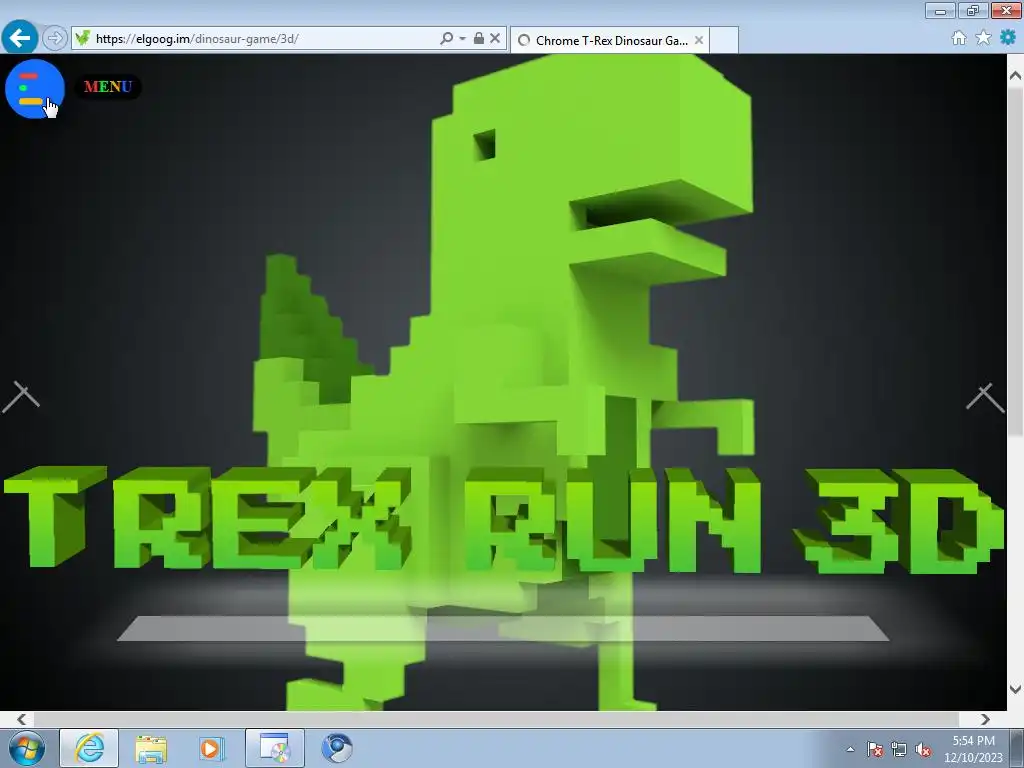Click the muted volume speaker tray icon
This screenshot has width=1024, height=768.
[x=923, y=750]
